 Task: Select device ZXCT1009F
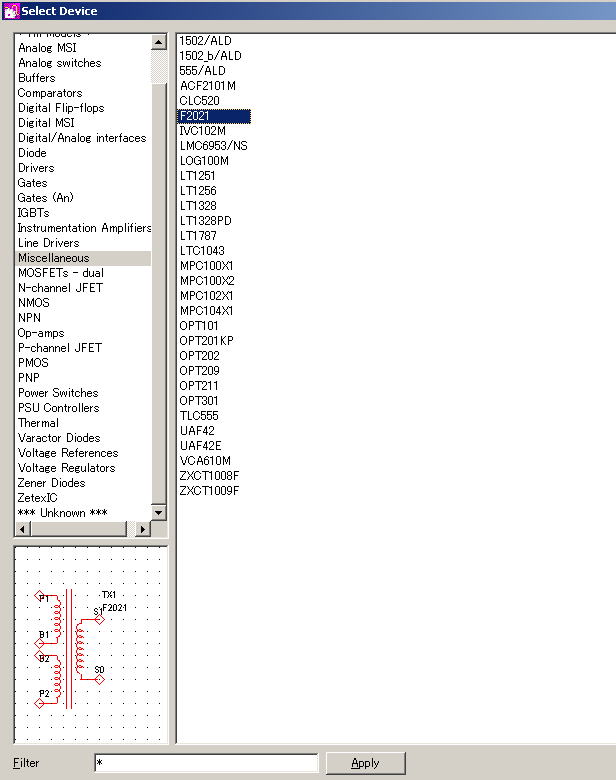pyautogui.click(x=209, y=490)
